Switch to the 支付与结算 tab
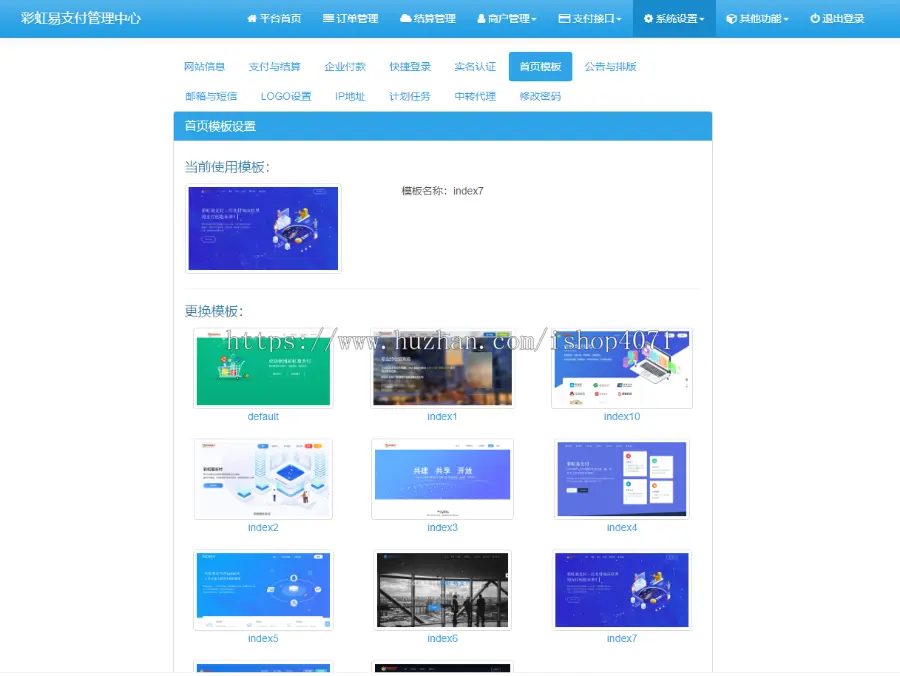This screenshot has height=676, width=900. (274, 67)
